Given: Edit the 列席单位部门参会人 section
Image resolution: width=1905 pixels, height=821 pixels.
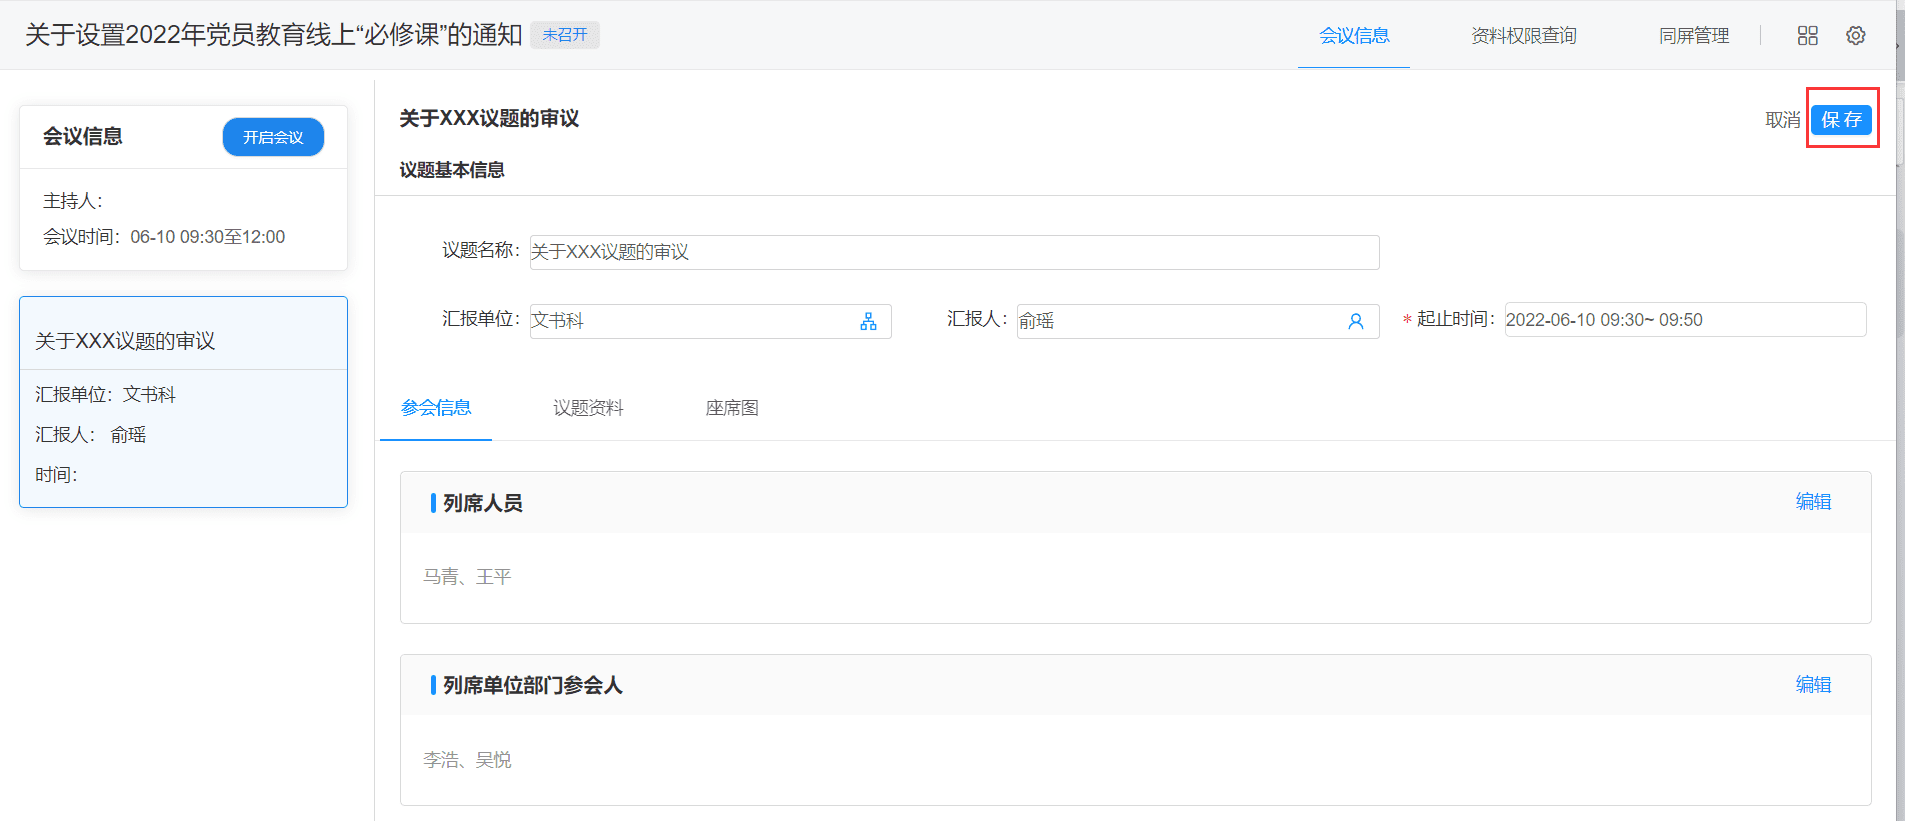Looking at the screenshot, I should (x=1813, y=685).
